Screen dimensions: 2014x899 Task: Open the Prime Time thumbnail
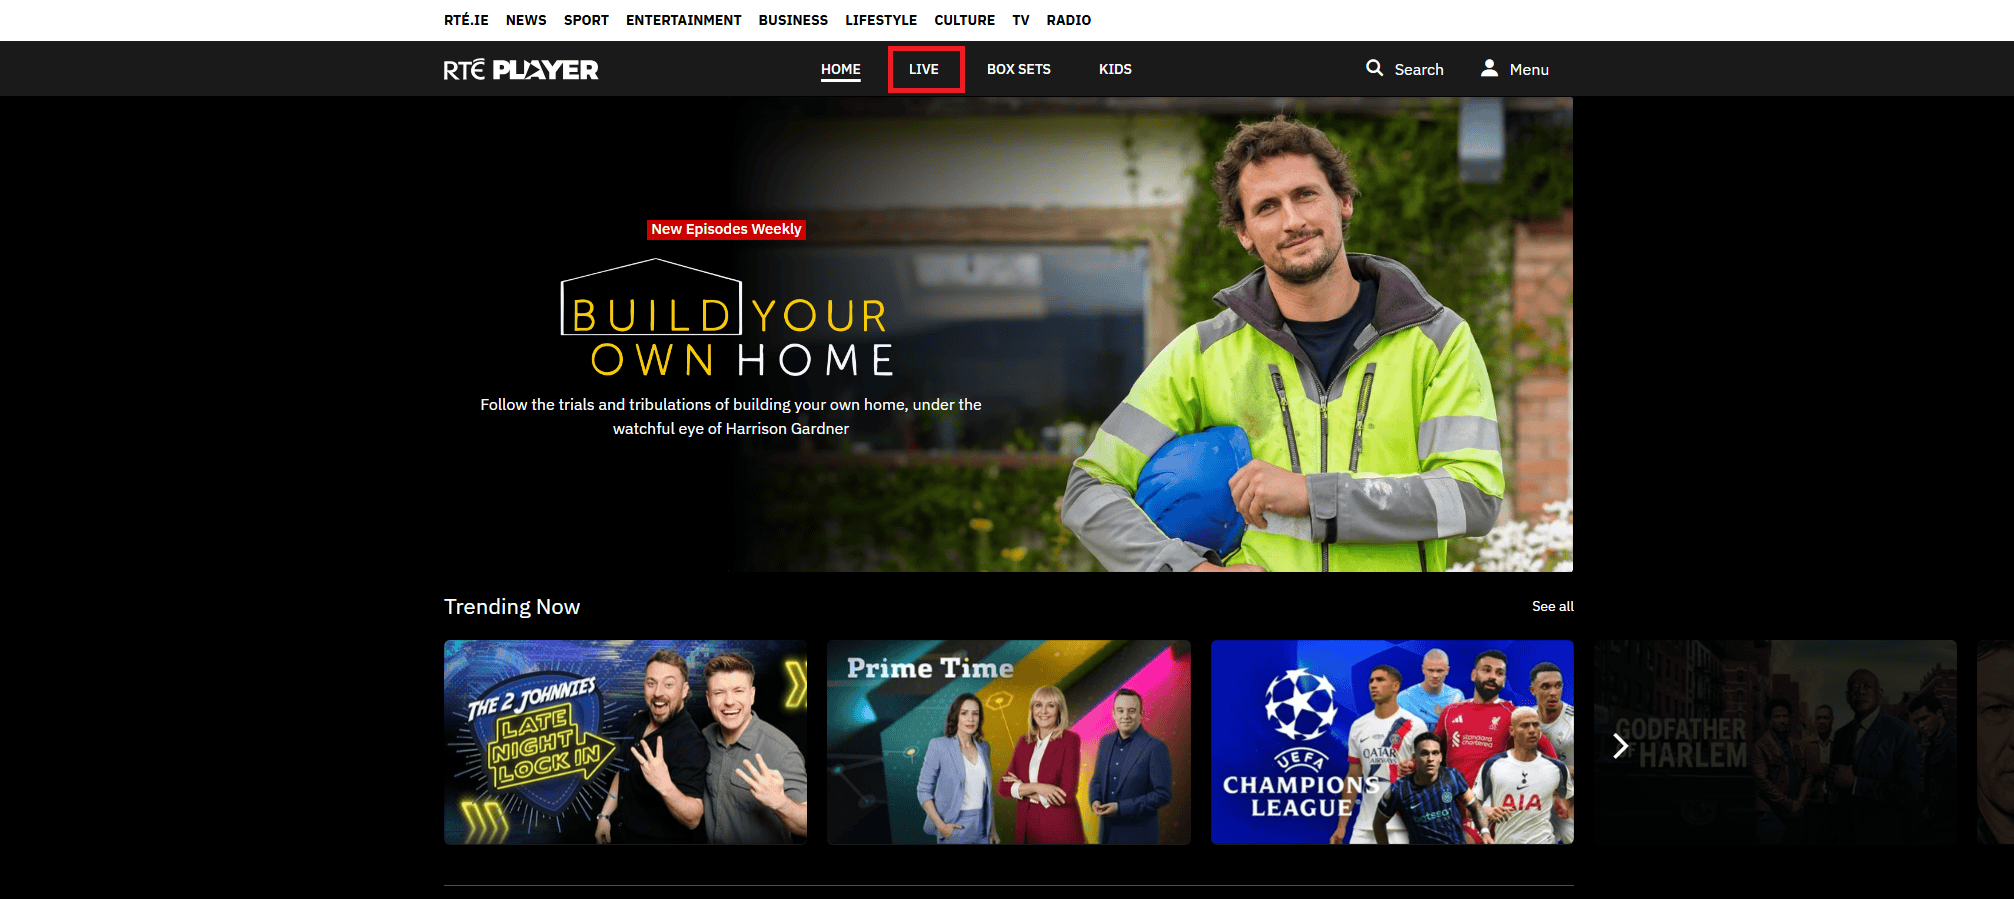click(x=1008, y=742)
